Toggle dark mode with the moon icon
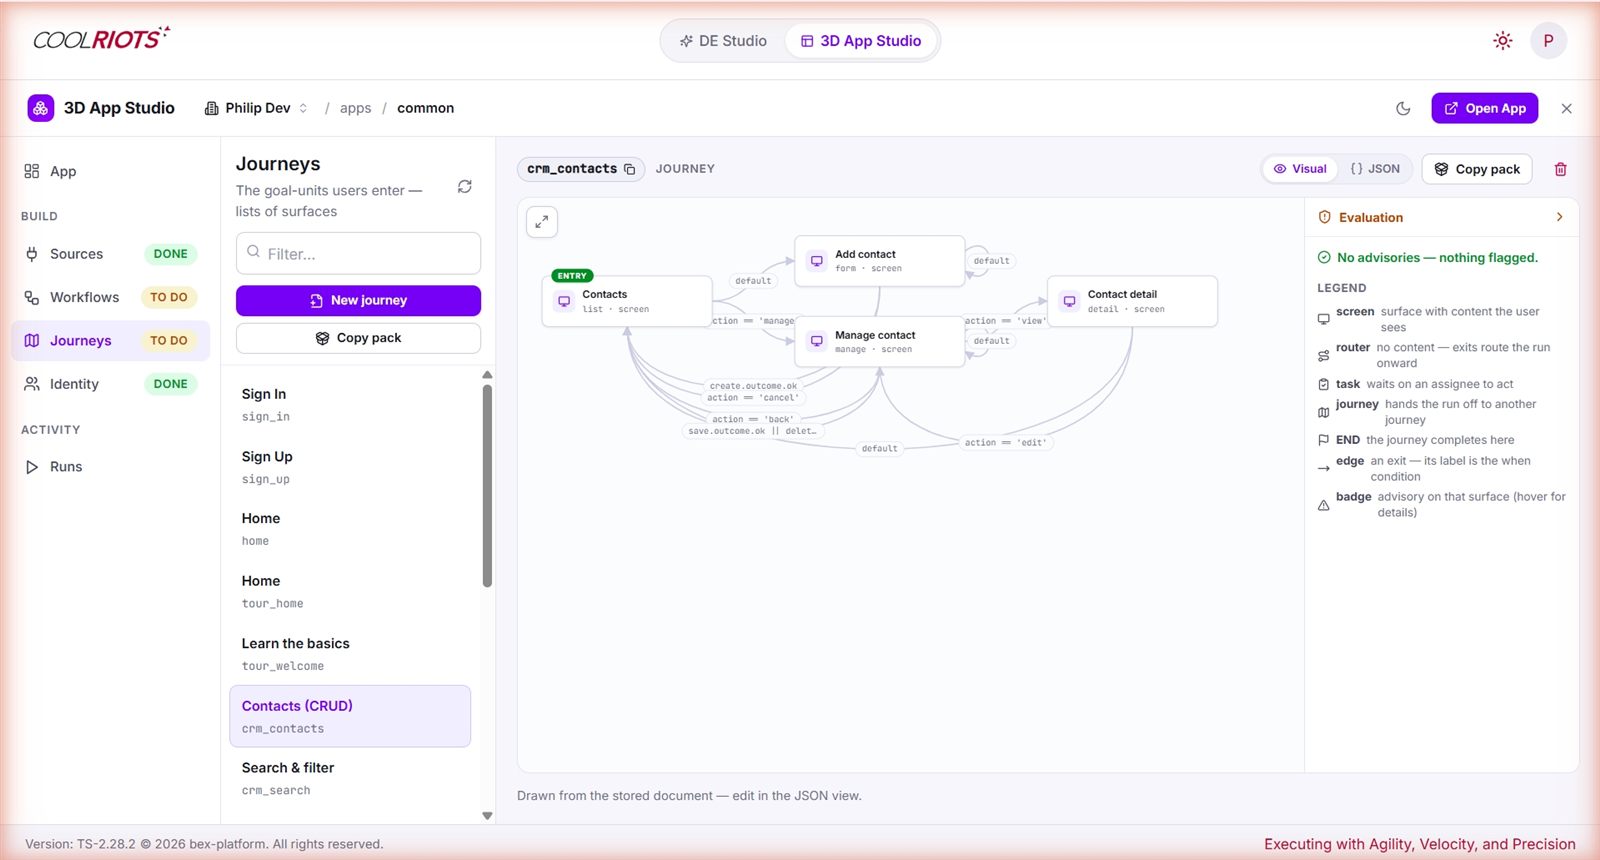The height and width of the screenshot is (860, 1600). pyautogui.click(x=1403, y=108)
